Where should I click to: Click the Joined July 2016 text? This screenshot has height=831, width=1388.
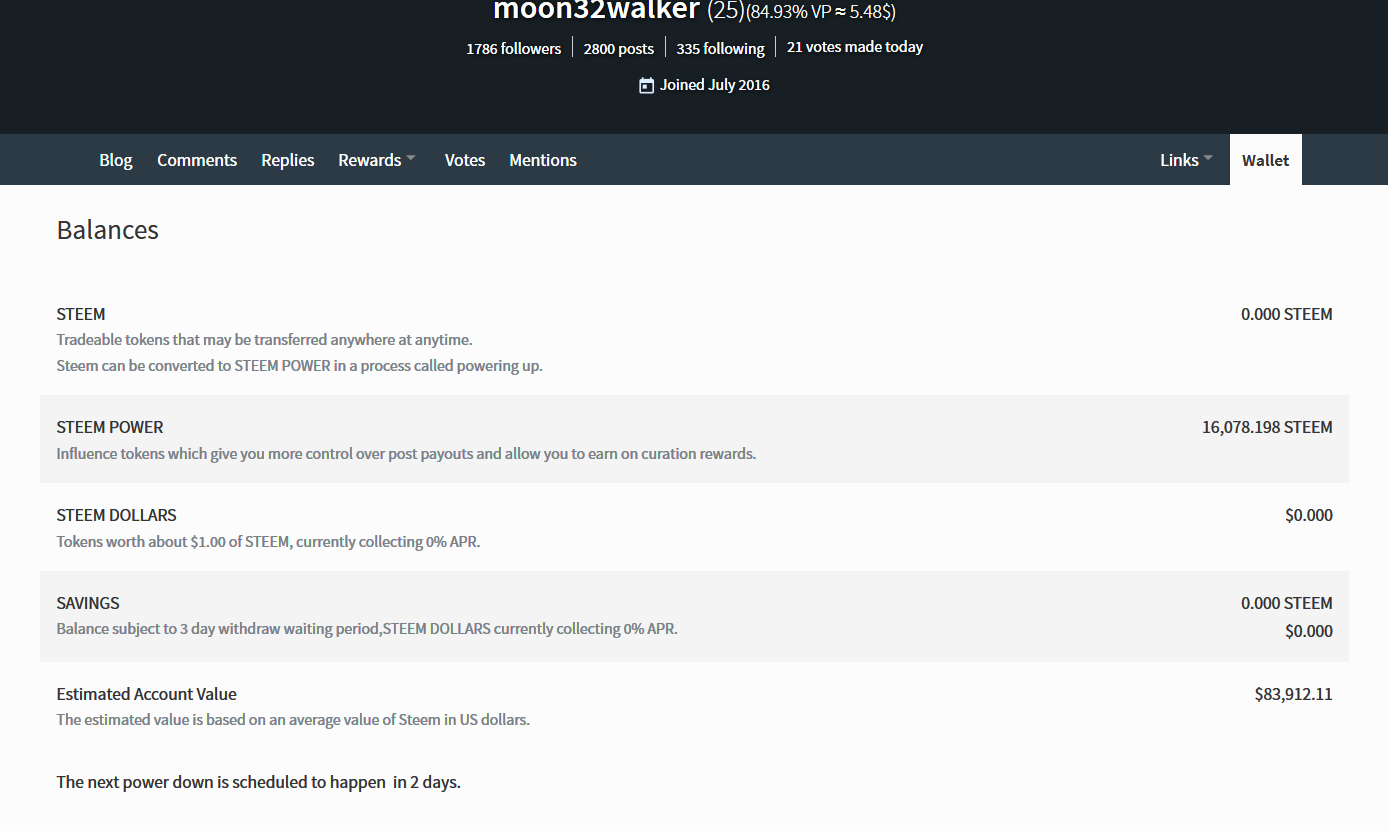click(x=715, y=85)
